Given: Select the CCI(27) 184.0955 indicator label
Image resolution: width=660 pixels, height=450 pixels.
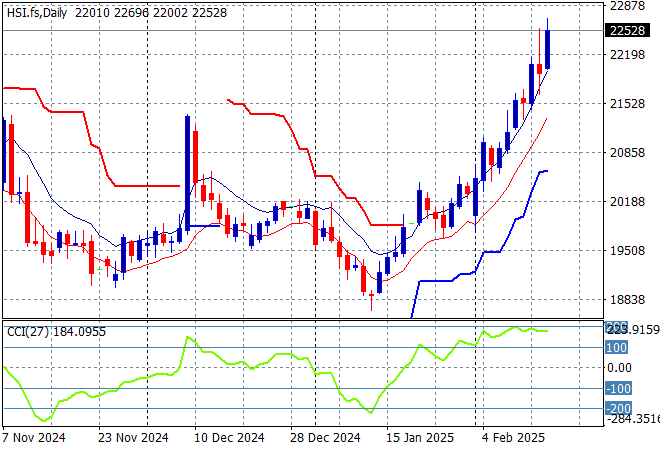Looking at the screenshot, I should click(x=56, y=332).
